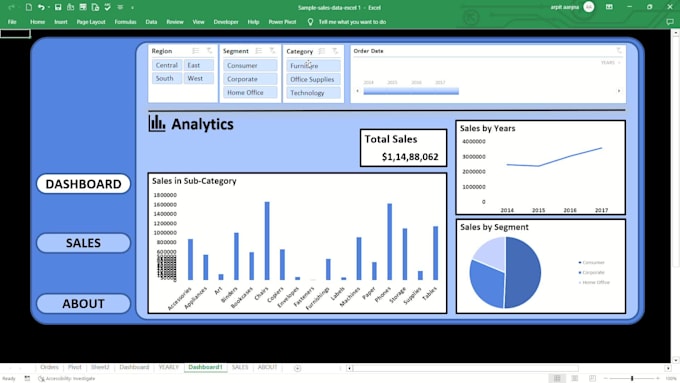Viewport: 680px width, 383px height.
Task: Toggle the West region filter
Action: 199,79
